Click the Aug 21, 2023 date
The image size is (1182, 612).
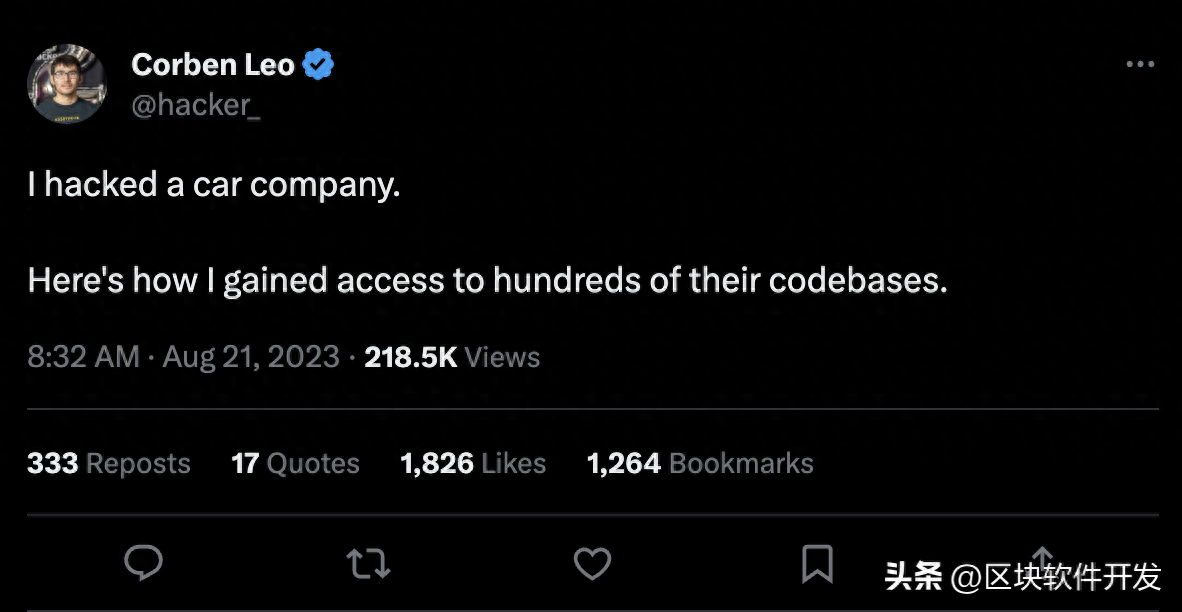[x=251, y=358]
